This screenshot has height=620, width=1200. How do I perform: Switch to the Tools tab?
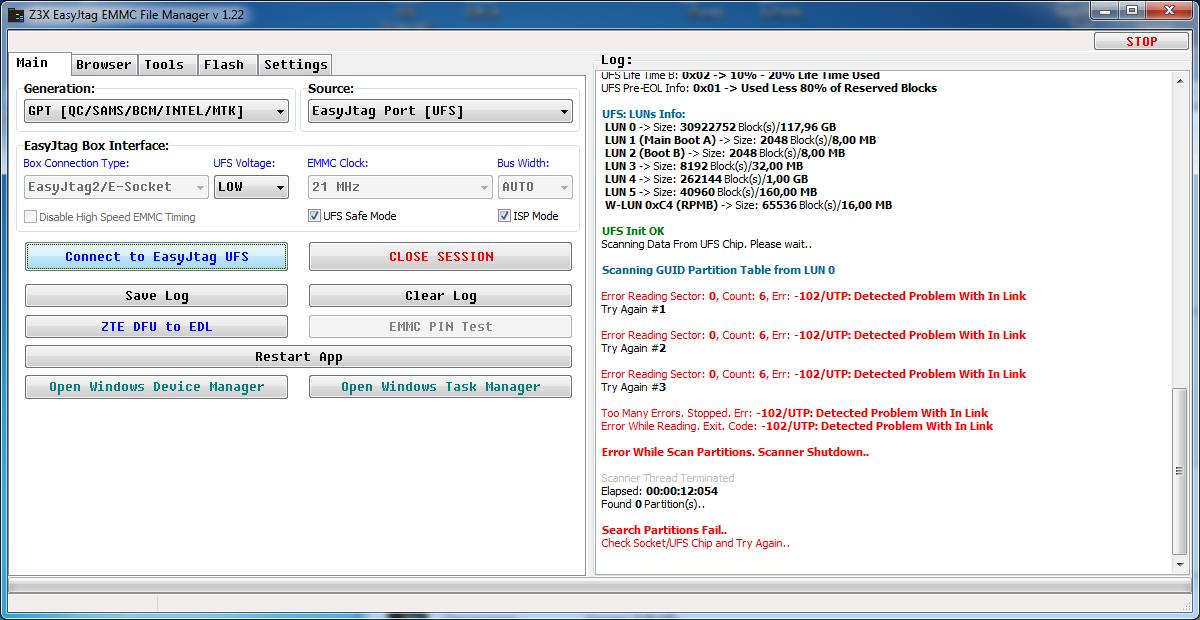(165, 65)
